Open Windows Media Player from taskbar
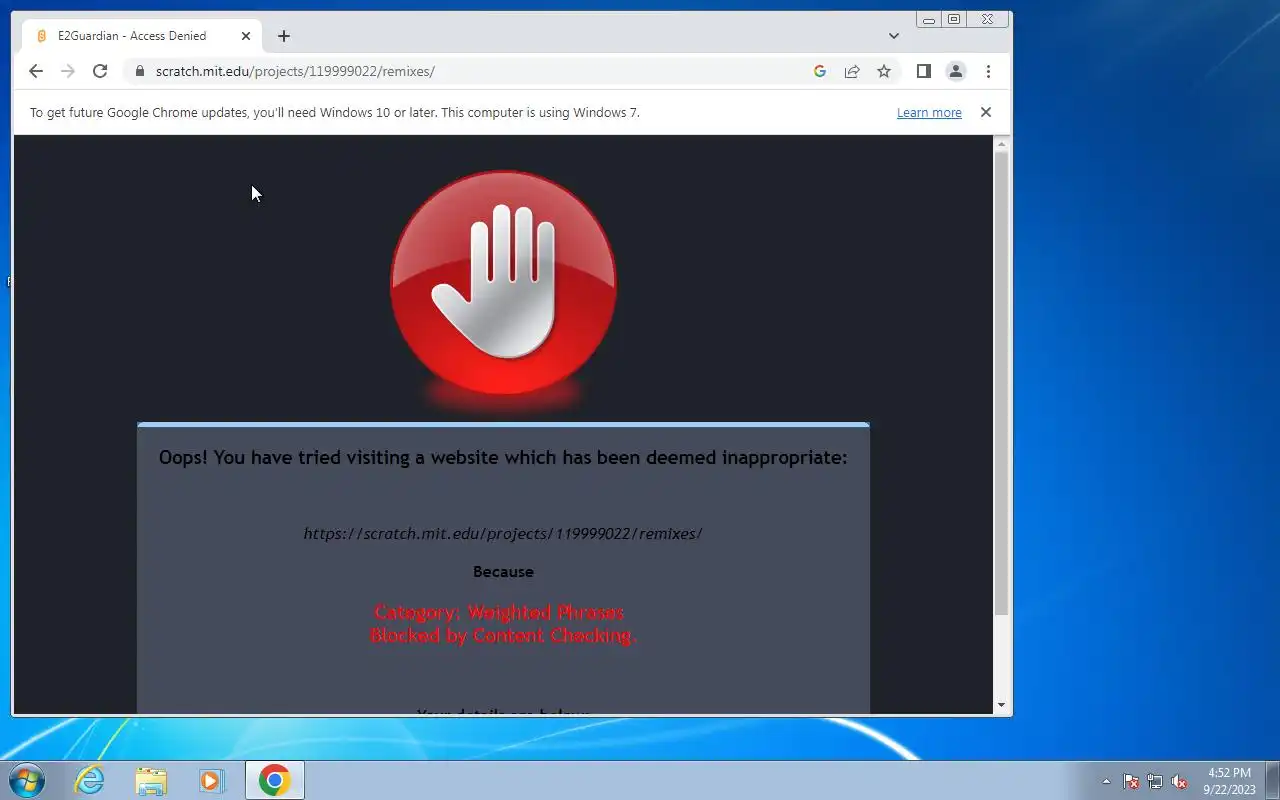This screenshot has height=800, width=1280. coord(212,780)
